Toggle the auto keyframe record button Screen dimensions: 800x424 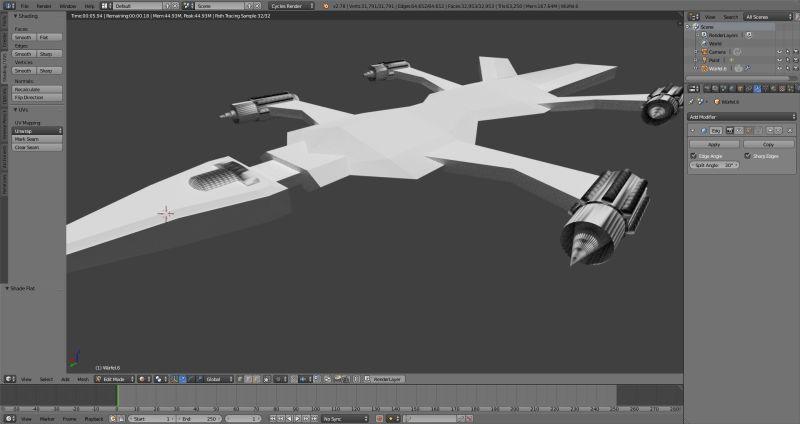tap(380, 419)
